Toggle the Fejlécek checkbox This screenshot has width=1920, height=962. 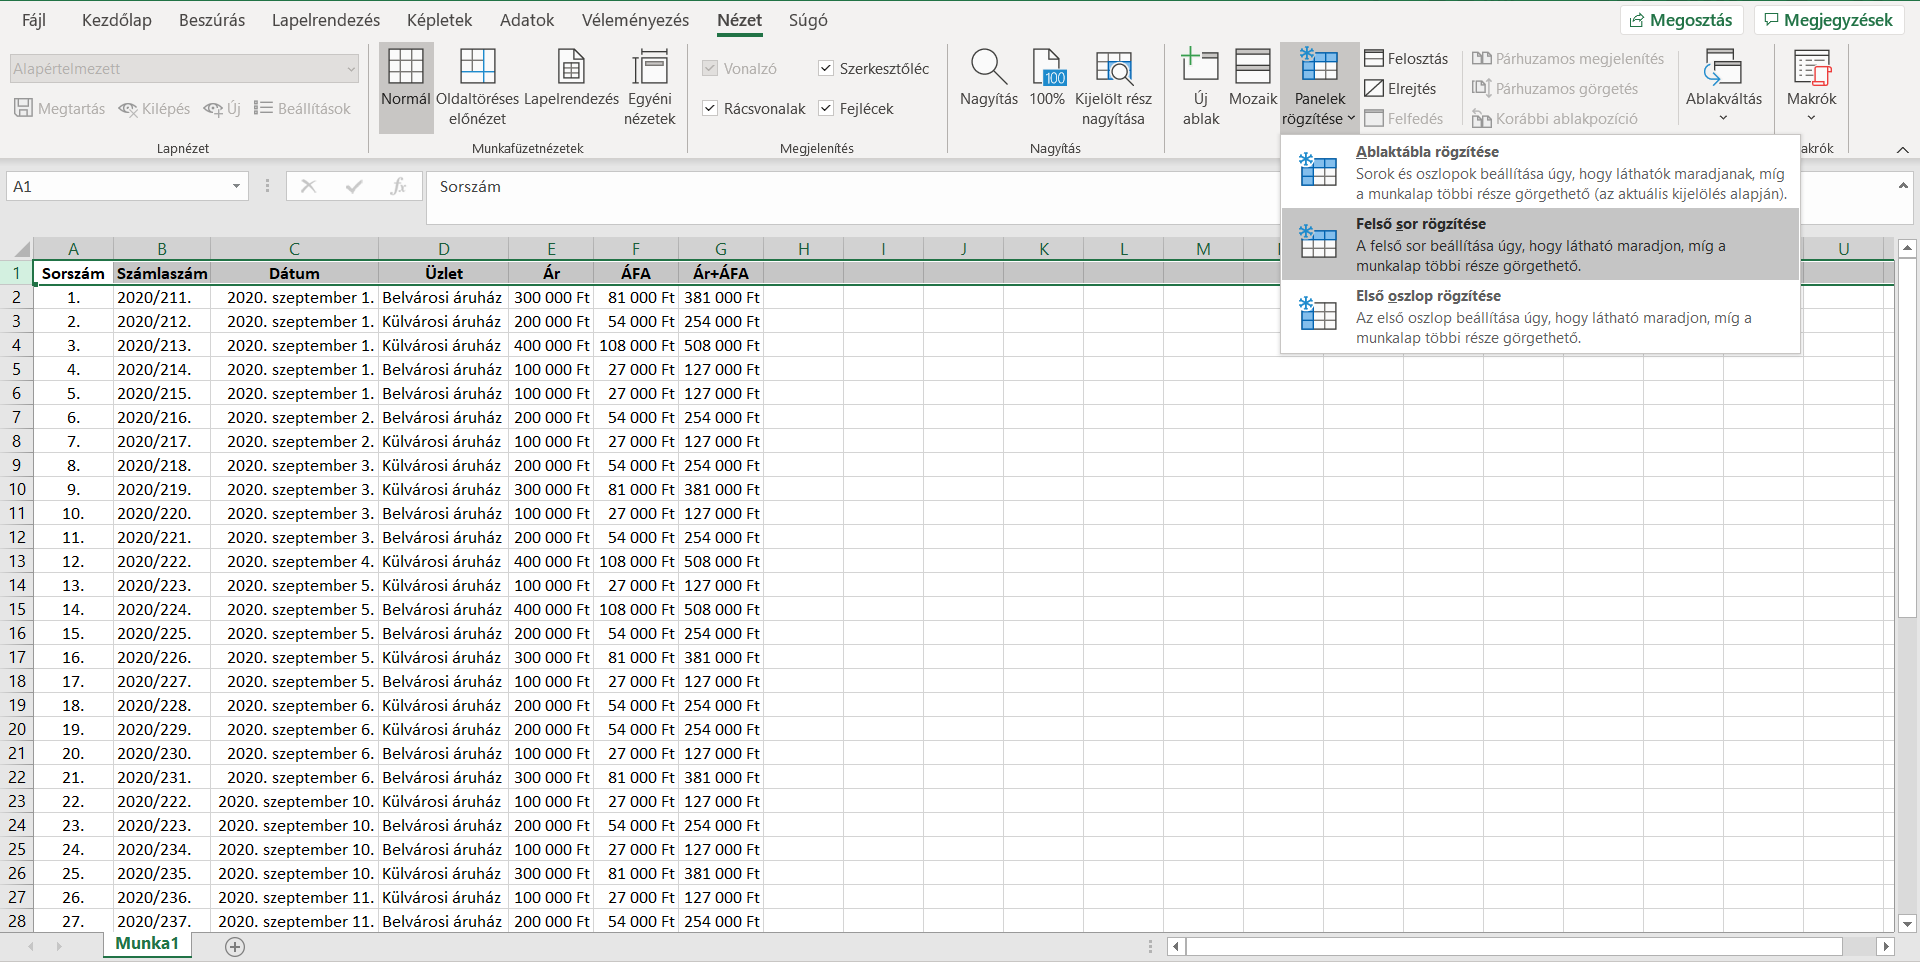[826, 109]
